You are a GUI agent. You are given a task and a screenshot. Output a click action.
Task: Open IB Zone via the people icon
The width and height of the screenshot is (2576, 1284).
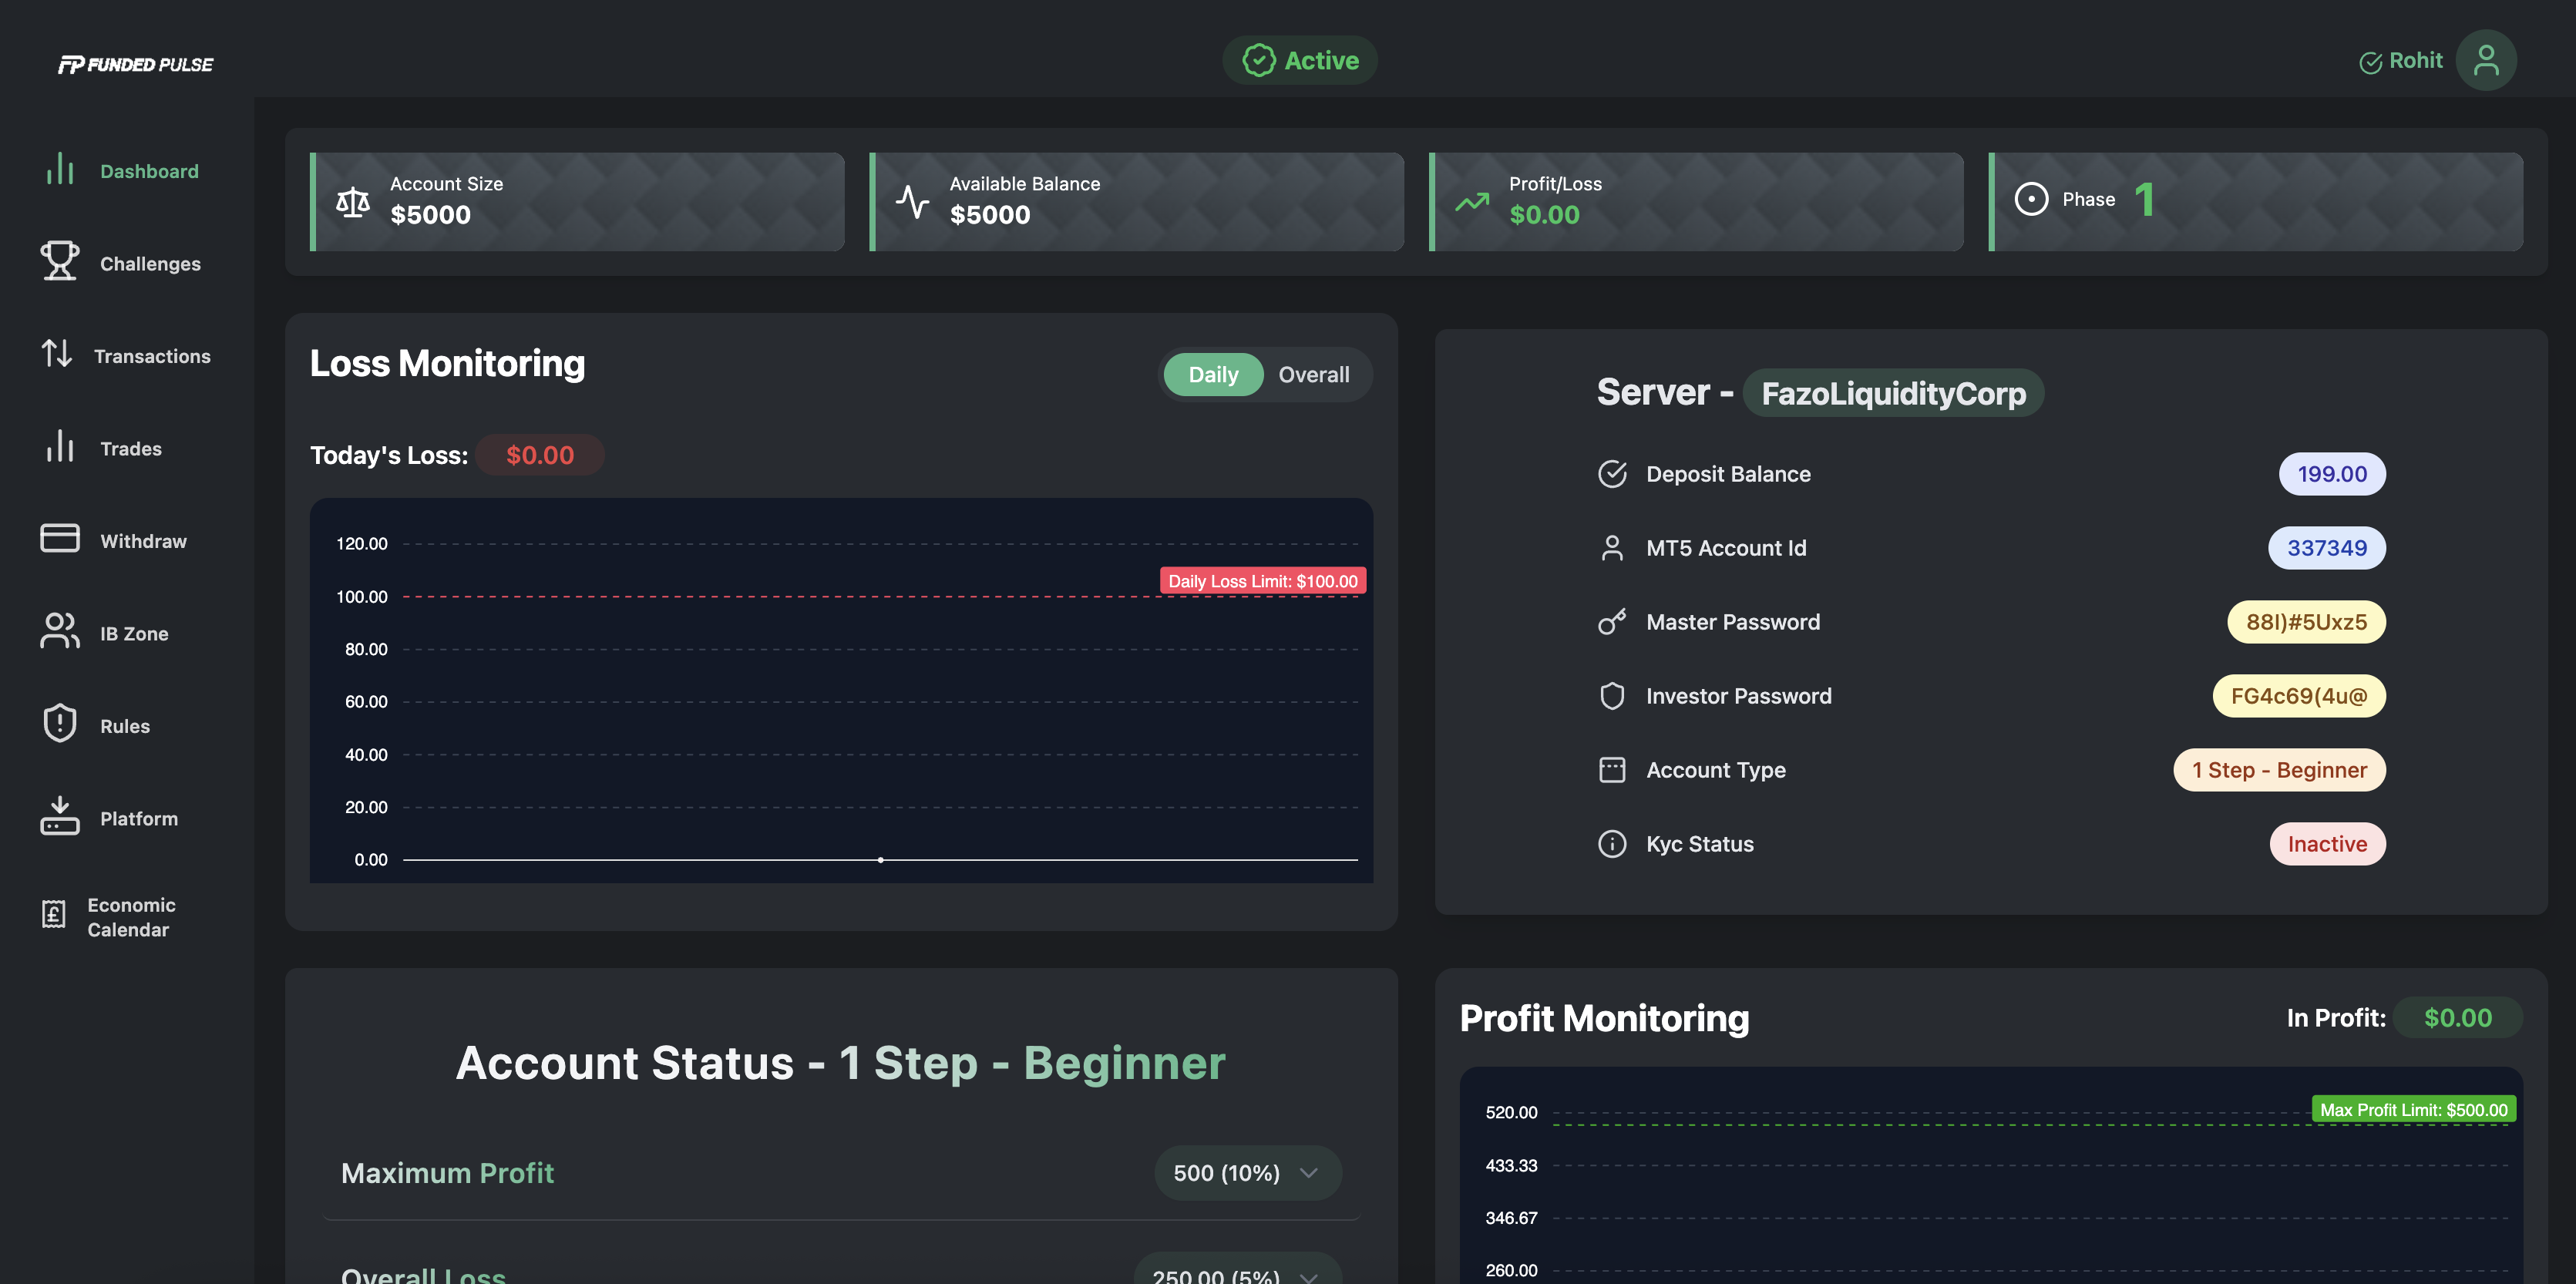60,631
